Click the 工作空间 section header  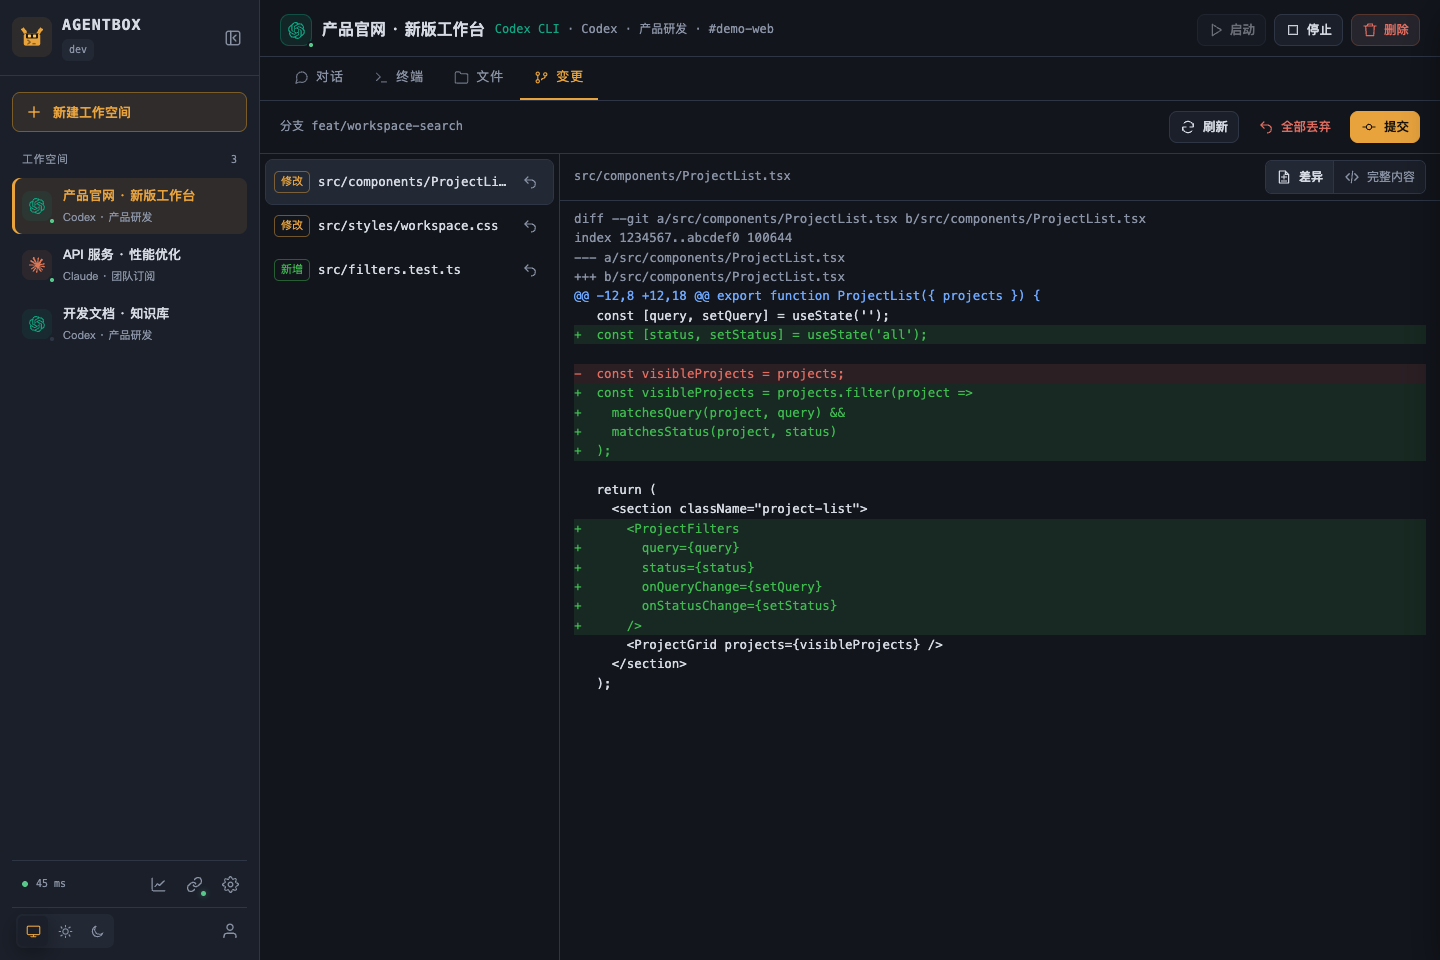45,159
